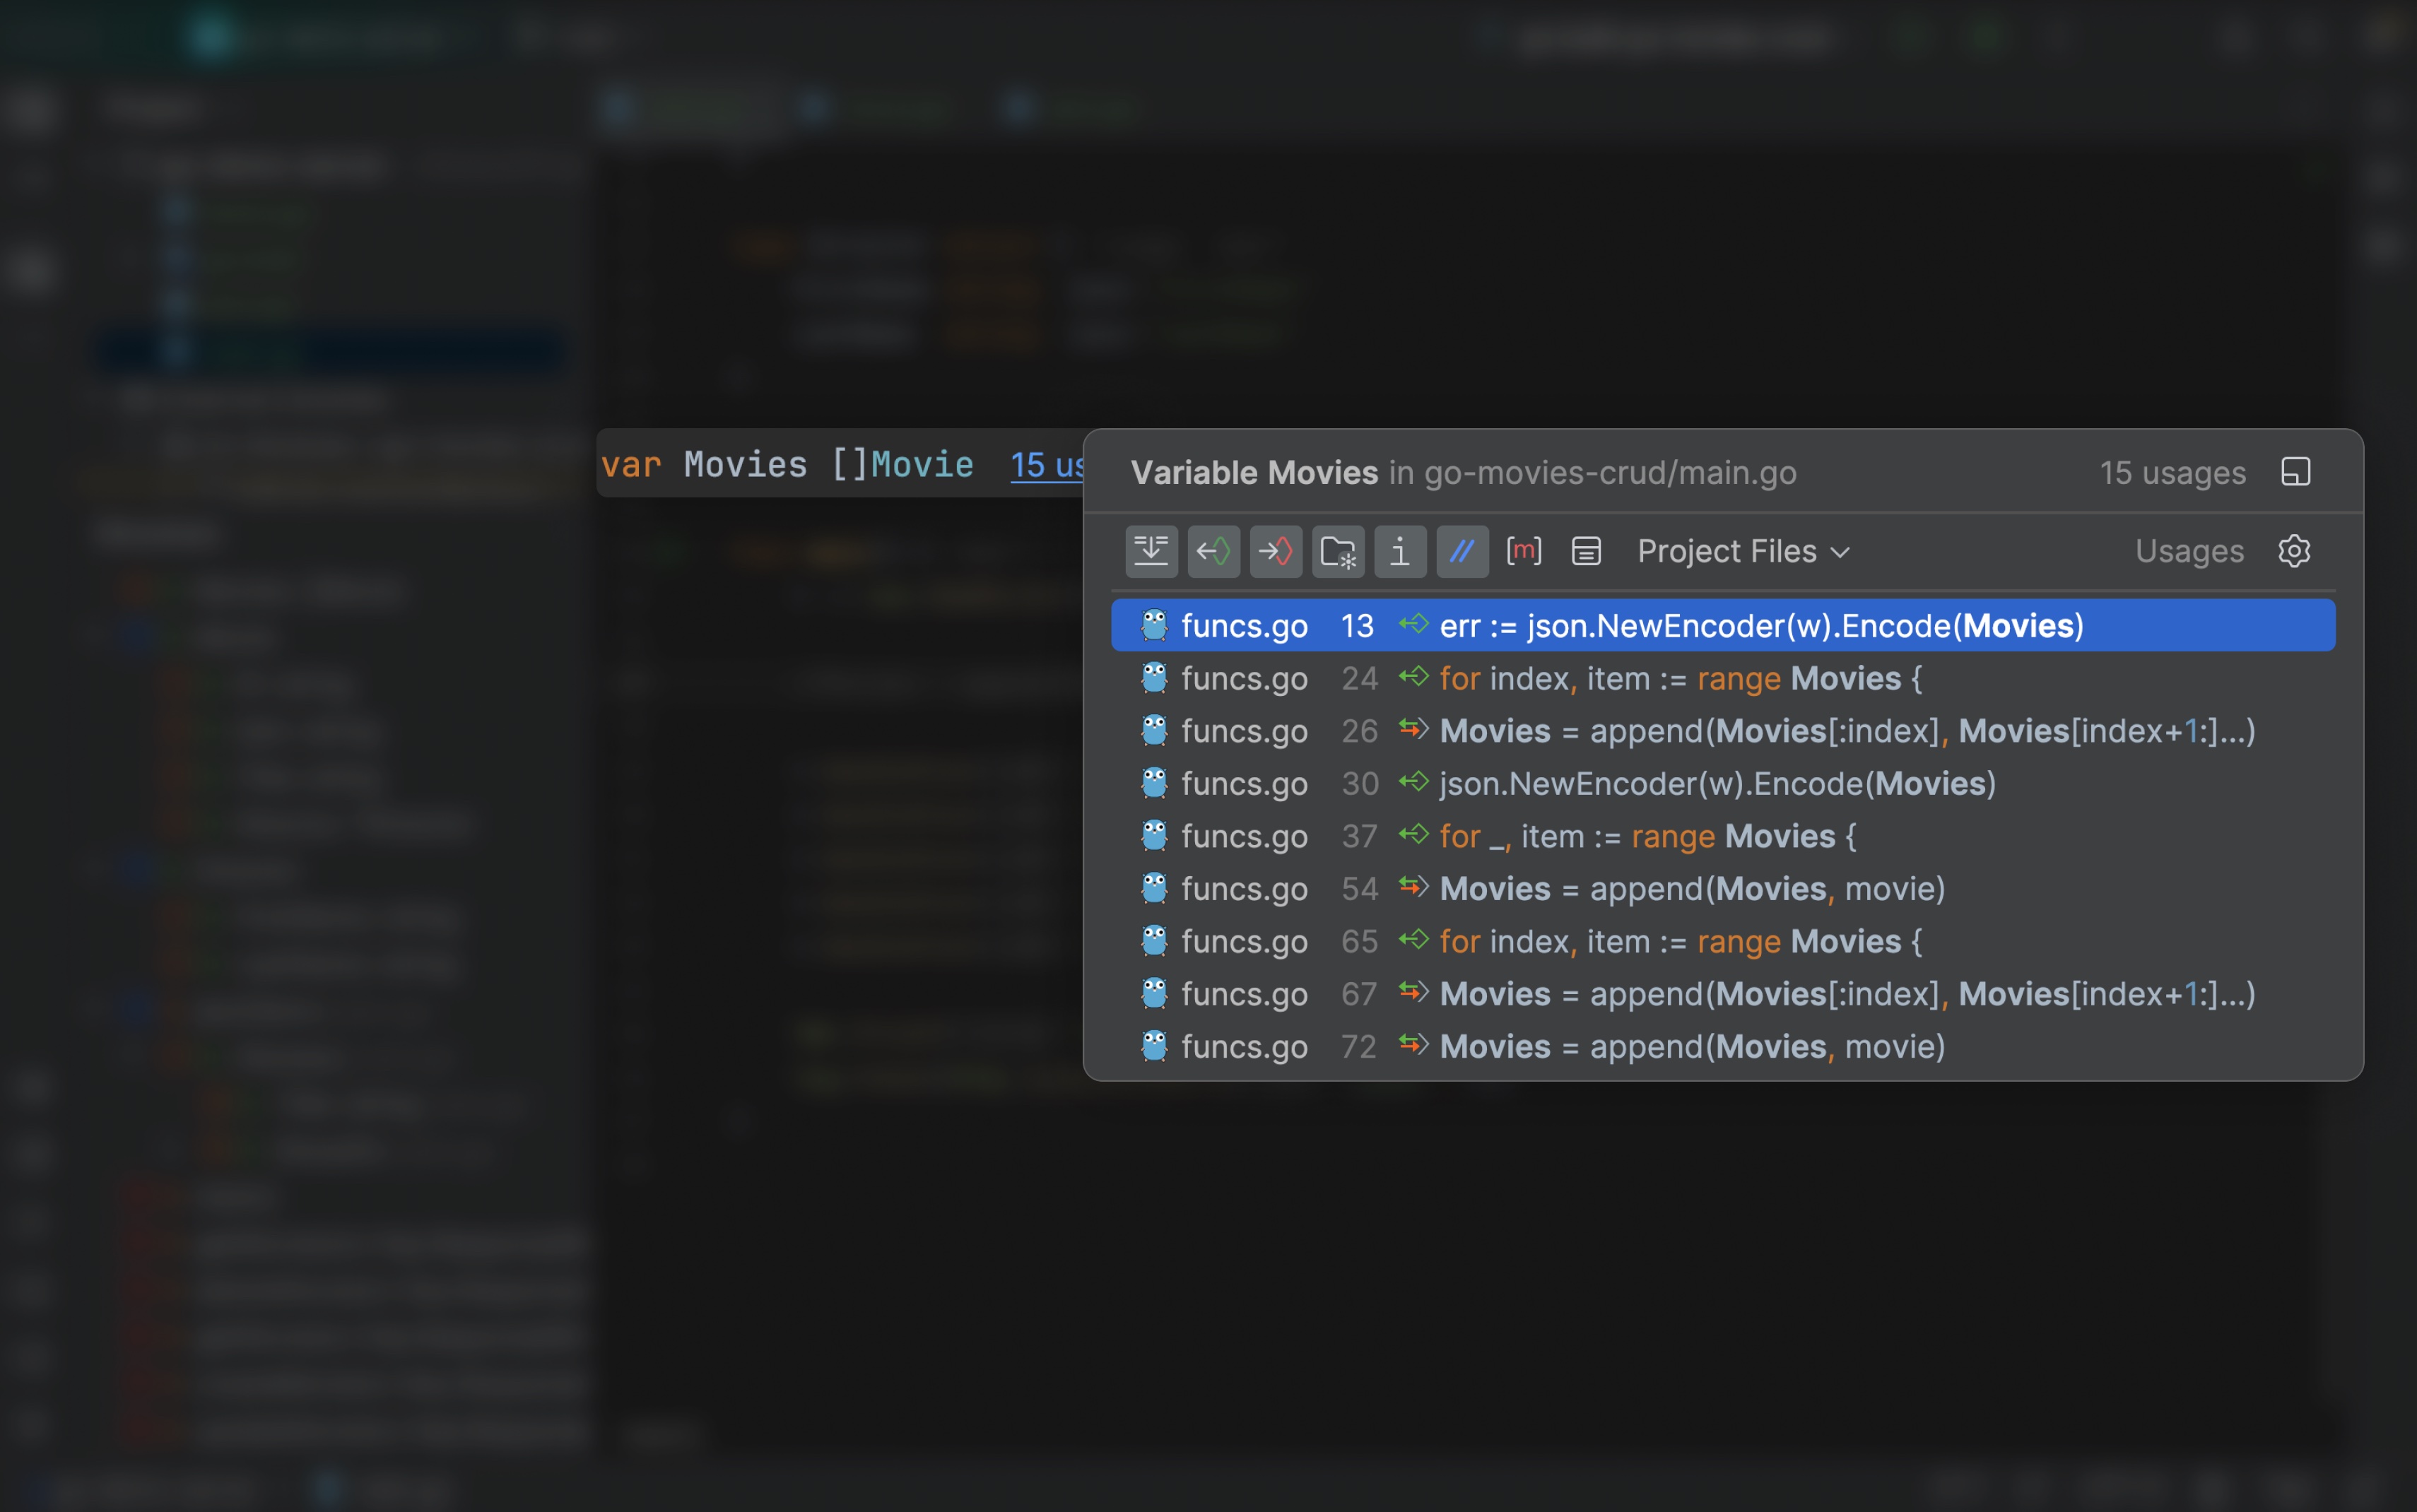Image resolution: width=2417 pixels, height=1512 pixels.
Task: Click the [m] merge usages toolbar icon
Action: click(1523, 551)
